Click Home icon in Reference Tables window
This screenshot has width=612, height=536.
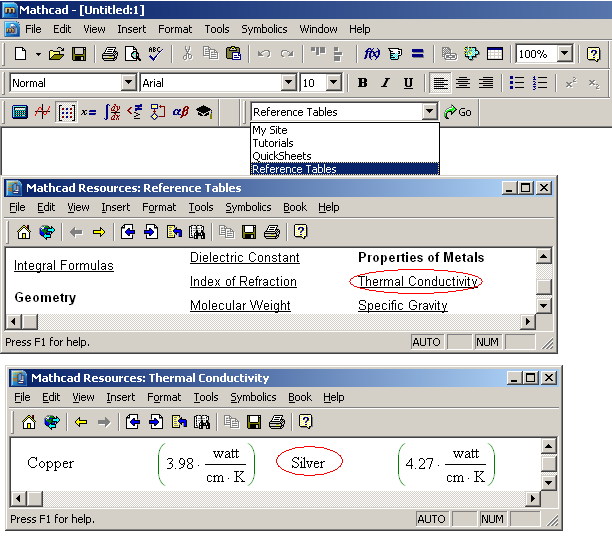click(24, 232)
